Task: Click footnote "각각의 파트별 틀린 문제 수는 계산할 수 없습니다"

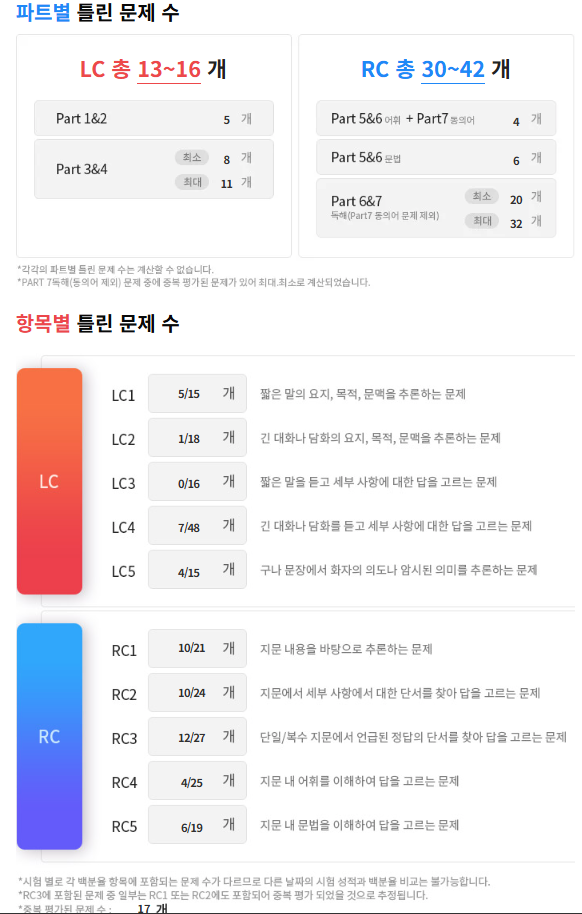Action: (115, 270)
